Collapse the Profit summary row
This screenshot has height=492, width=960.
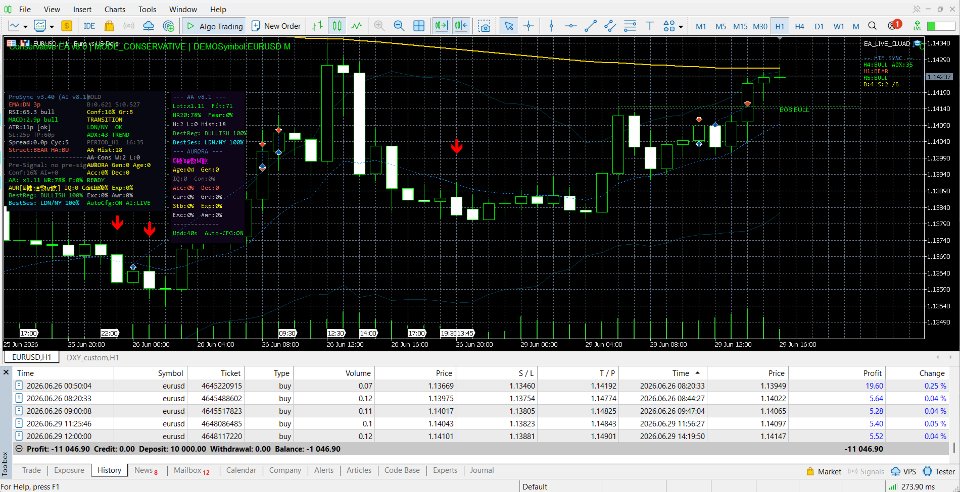(19, 449)
